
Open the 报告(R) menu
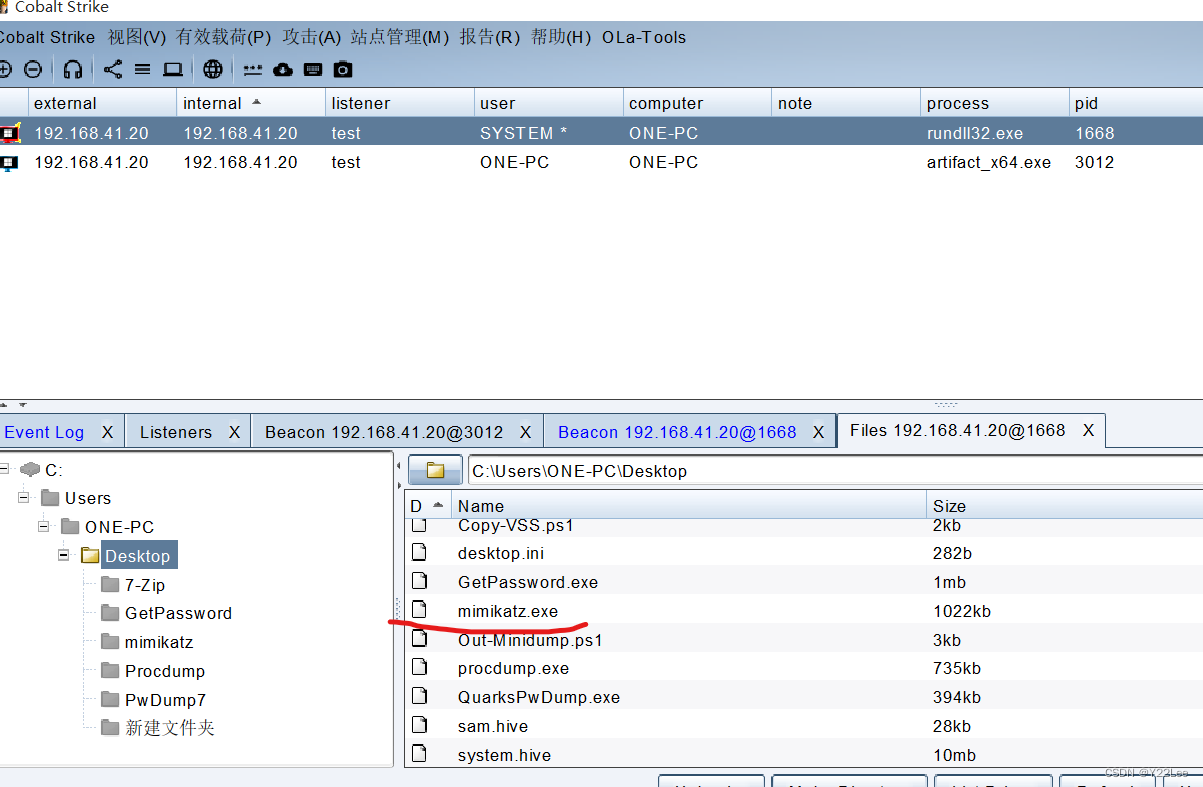pos(490,37)
